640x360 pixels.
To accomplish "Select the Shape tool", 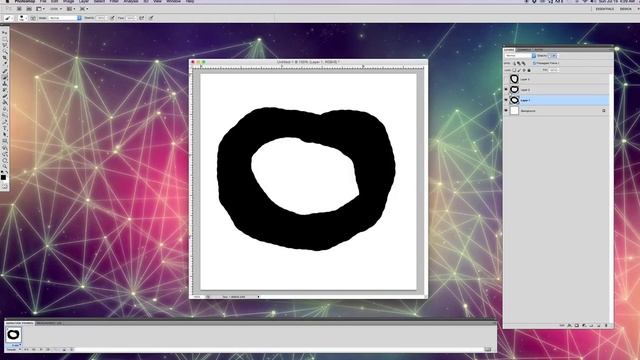I will 4,141.
